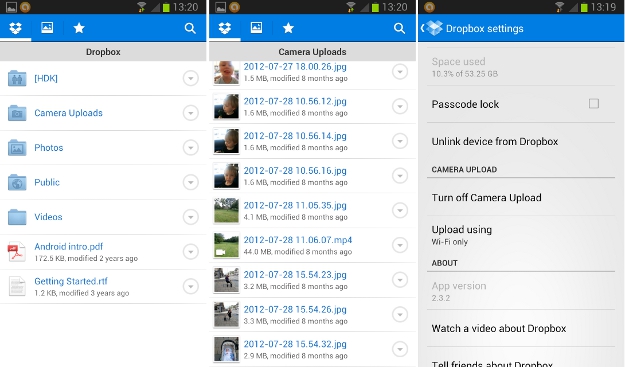The image size is (625, 367).
Task: Open thumbnail of 2012-07-28 11.05.35.jpg
Action: pyautogui.click(x=226, y=210)
